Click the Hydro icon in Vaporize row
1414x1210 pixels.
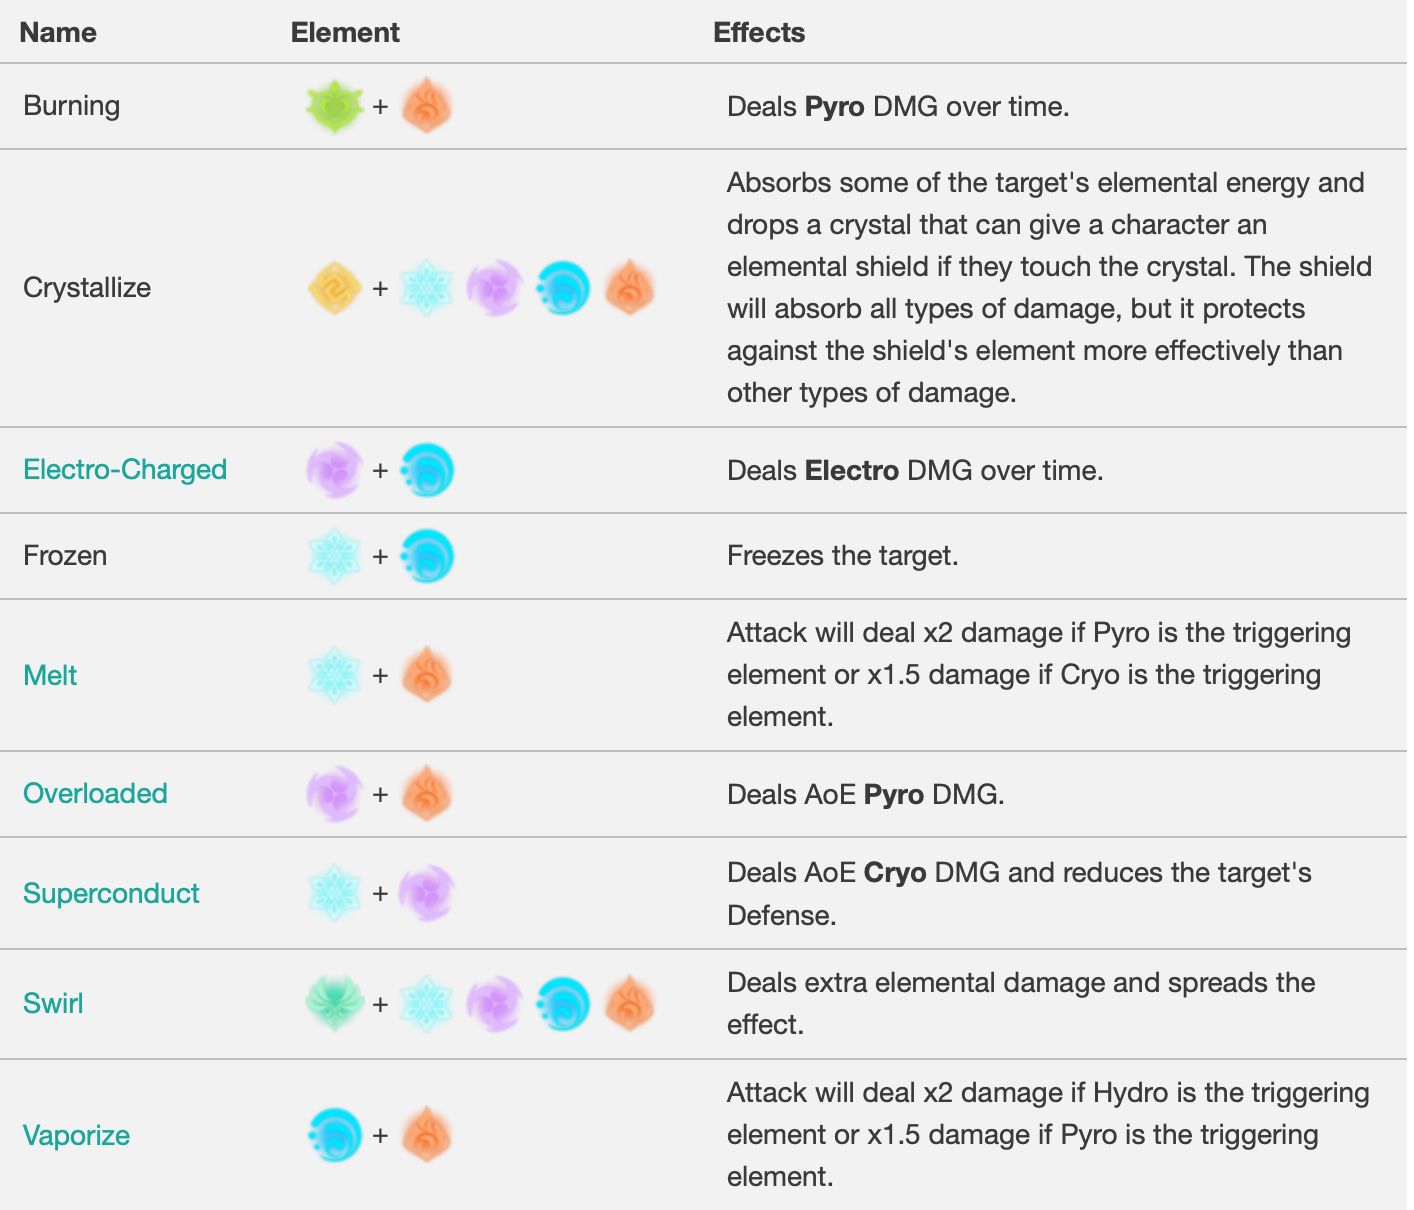[334, 1135]
